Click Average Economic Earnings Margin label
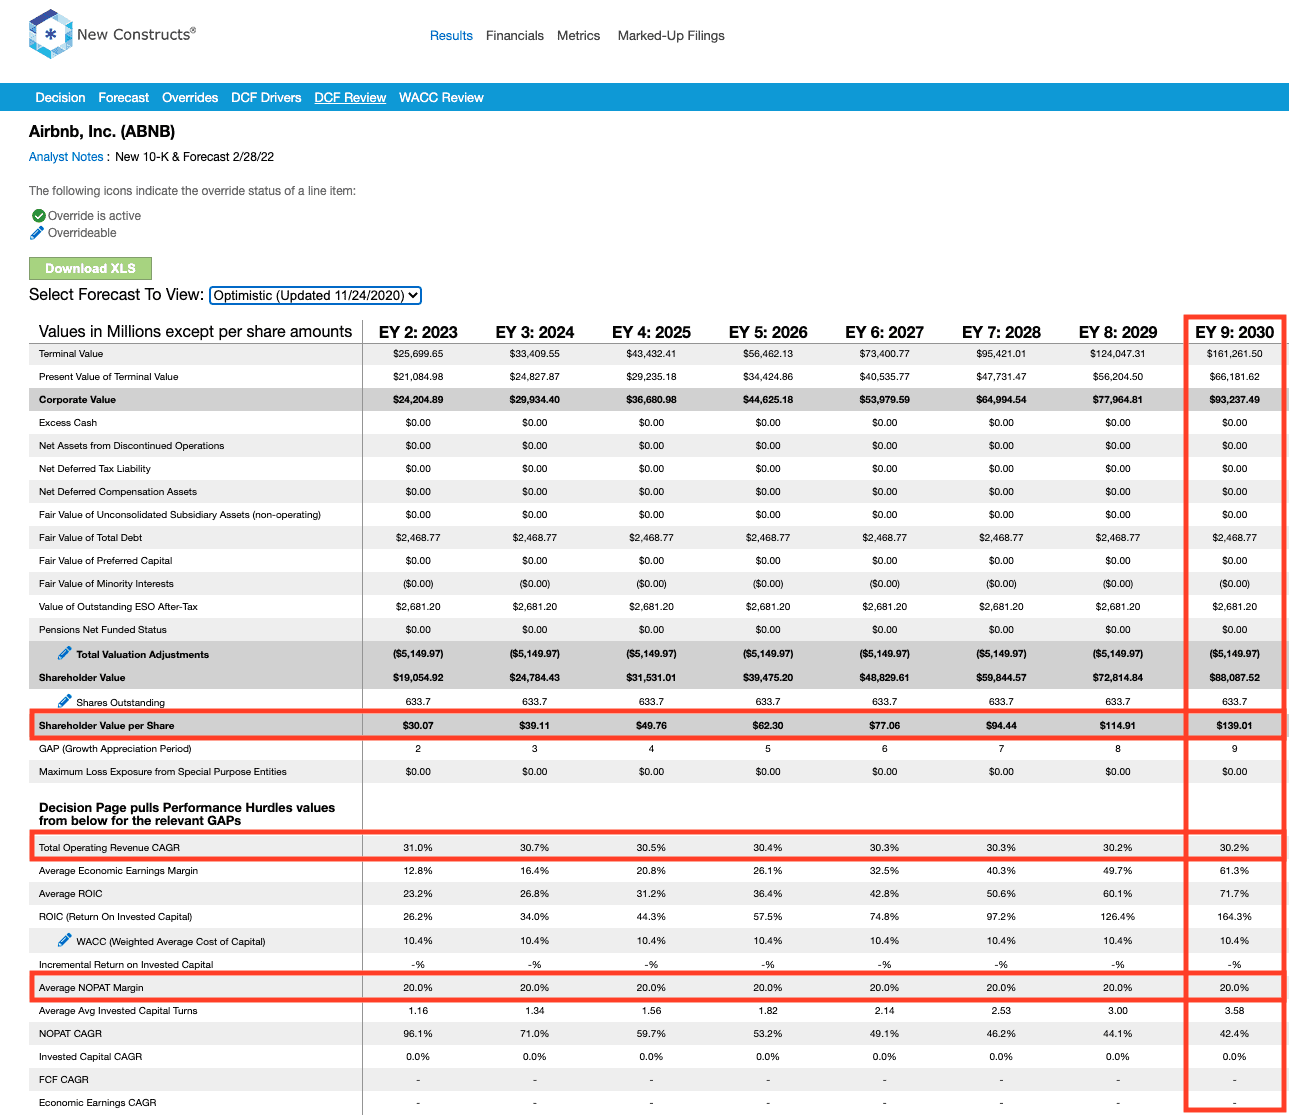 pos(119,871)
